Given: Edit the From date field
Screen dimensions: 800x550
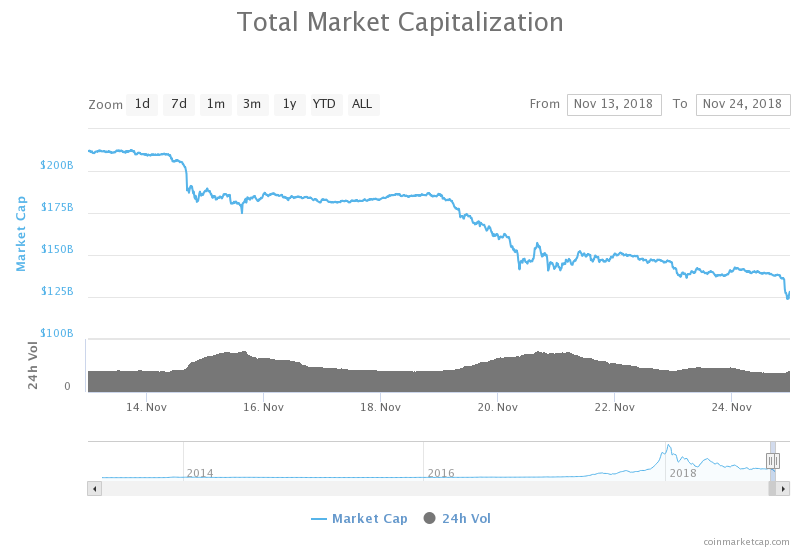Looking at the screenshot, I should pos(614,104).
